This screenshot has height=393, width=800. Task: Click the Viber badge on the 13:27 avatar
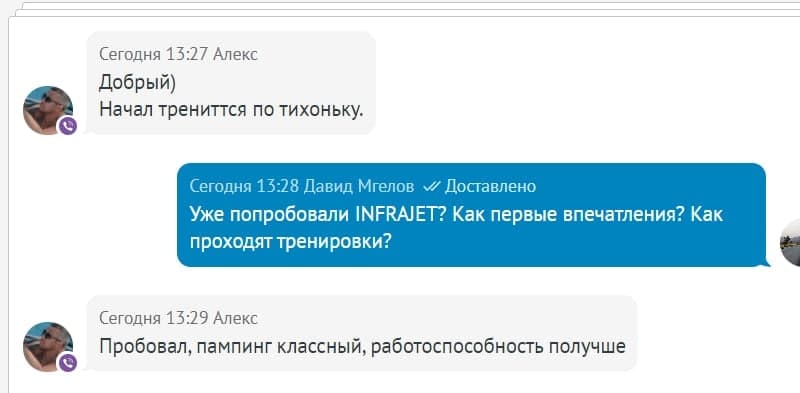(68, 126)
